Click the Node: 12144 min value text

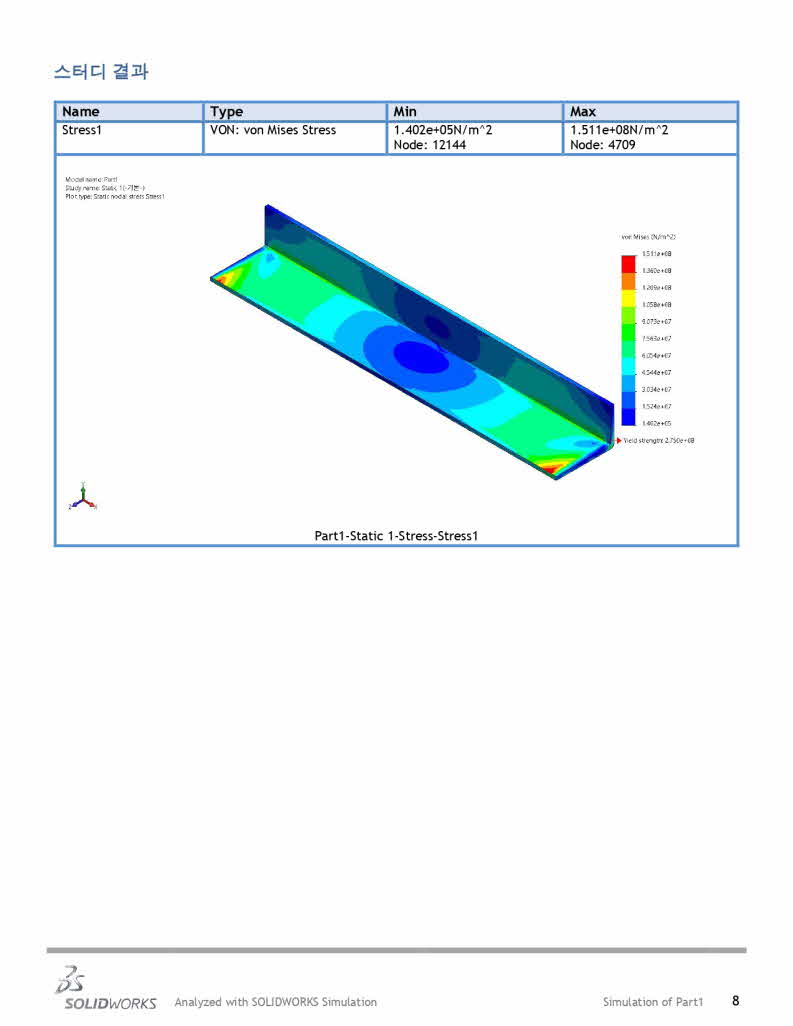click(x=430, y=145)
